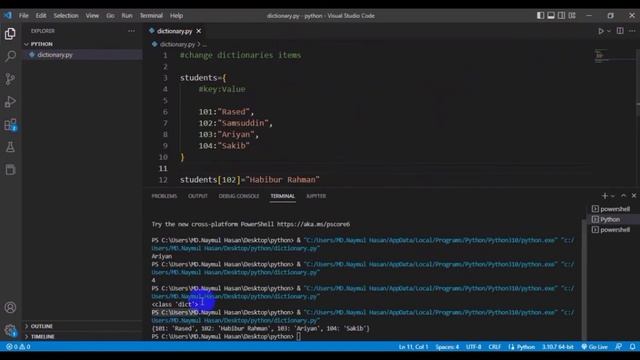The image size is (640, 360).
Task: Open run options dropdown arrow
Action: (609, 31)
